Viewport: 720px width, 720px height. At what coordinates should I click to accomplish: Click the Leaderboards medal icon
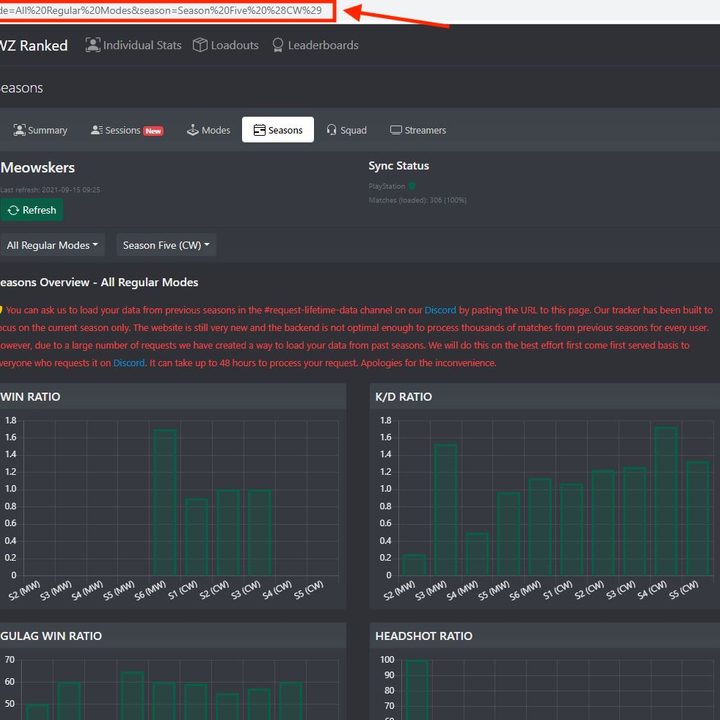277,45
